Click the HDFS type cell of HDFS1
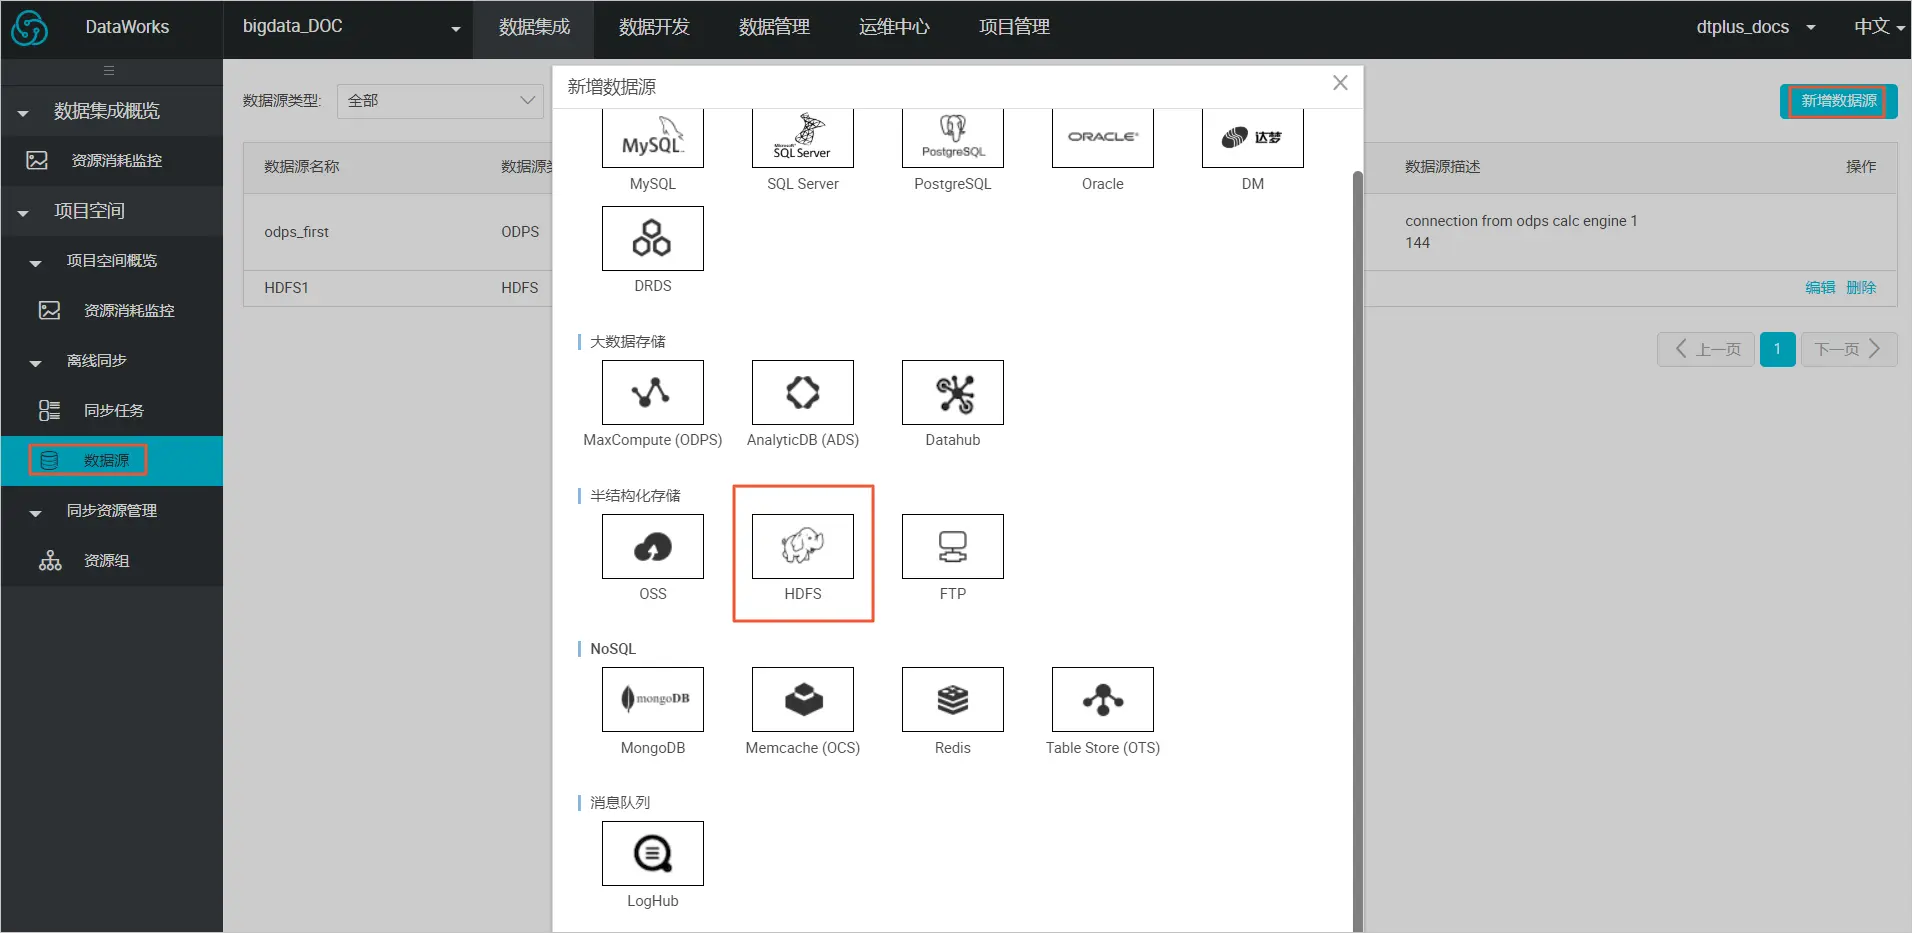This screenshot has width=1912, height=933. [520, 288]
